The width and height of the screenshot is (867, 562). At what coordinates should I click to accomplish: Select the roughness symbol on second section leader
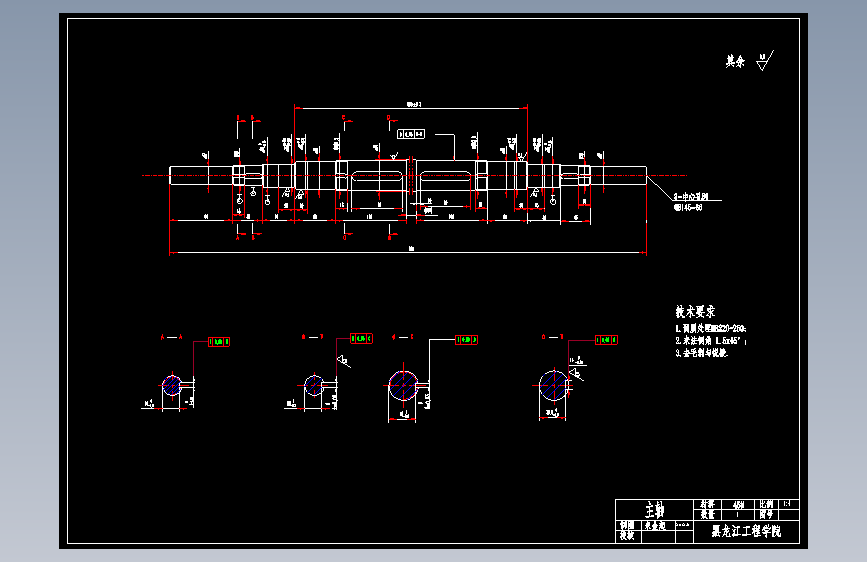(343, 361)
